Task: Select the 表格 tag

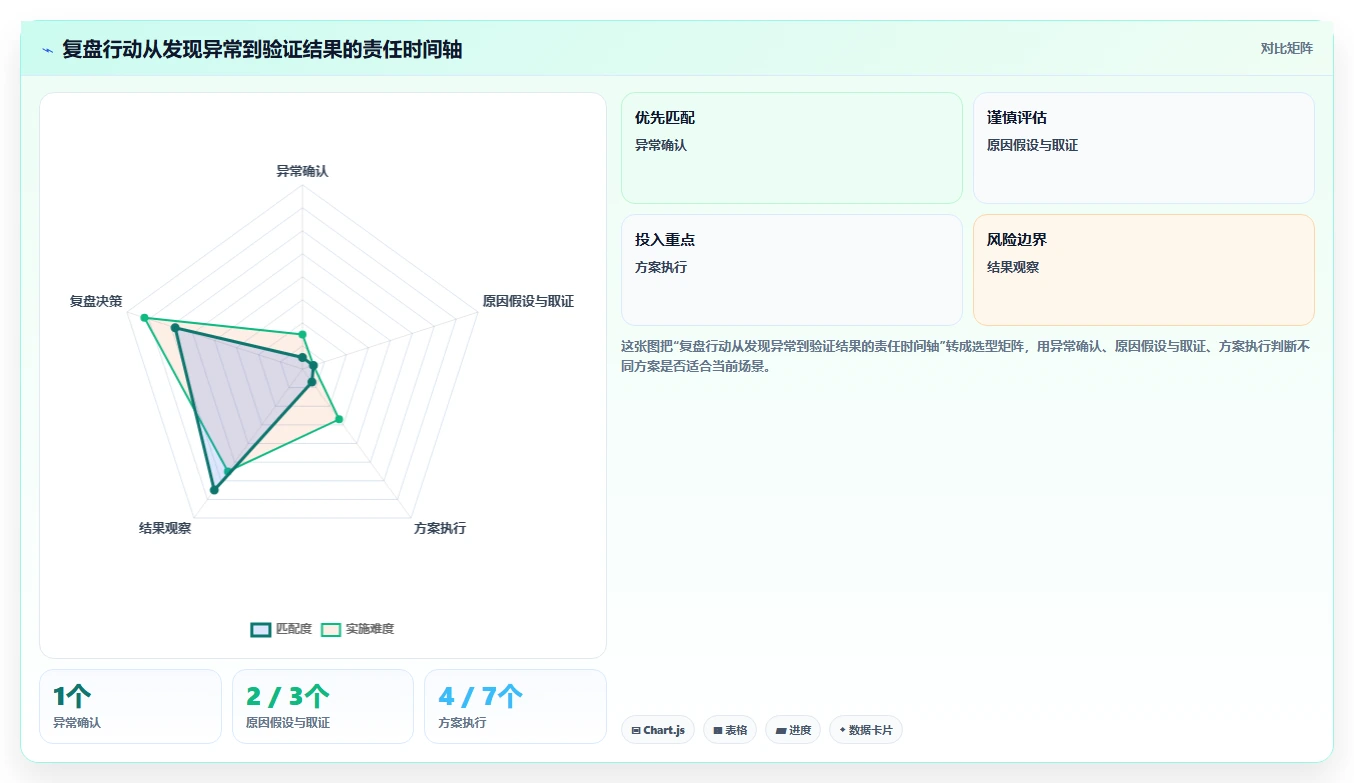Action: pyautogui.click(x=731, y=730)
